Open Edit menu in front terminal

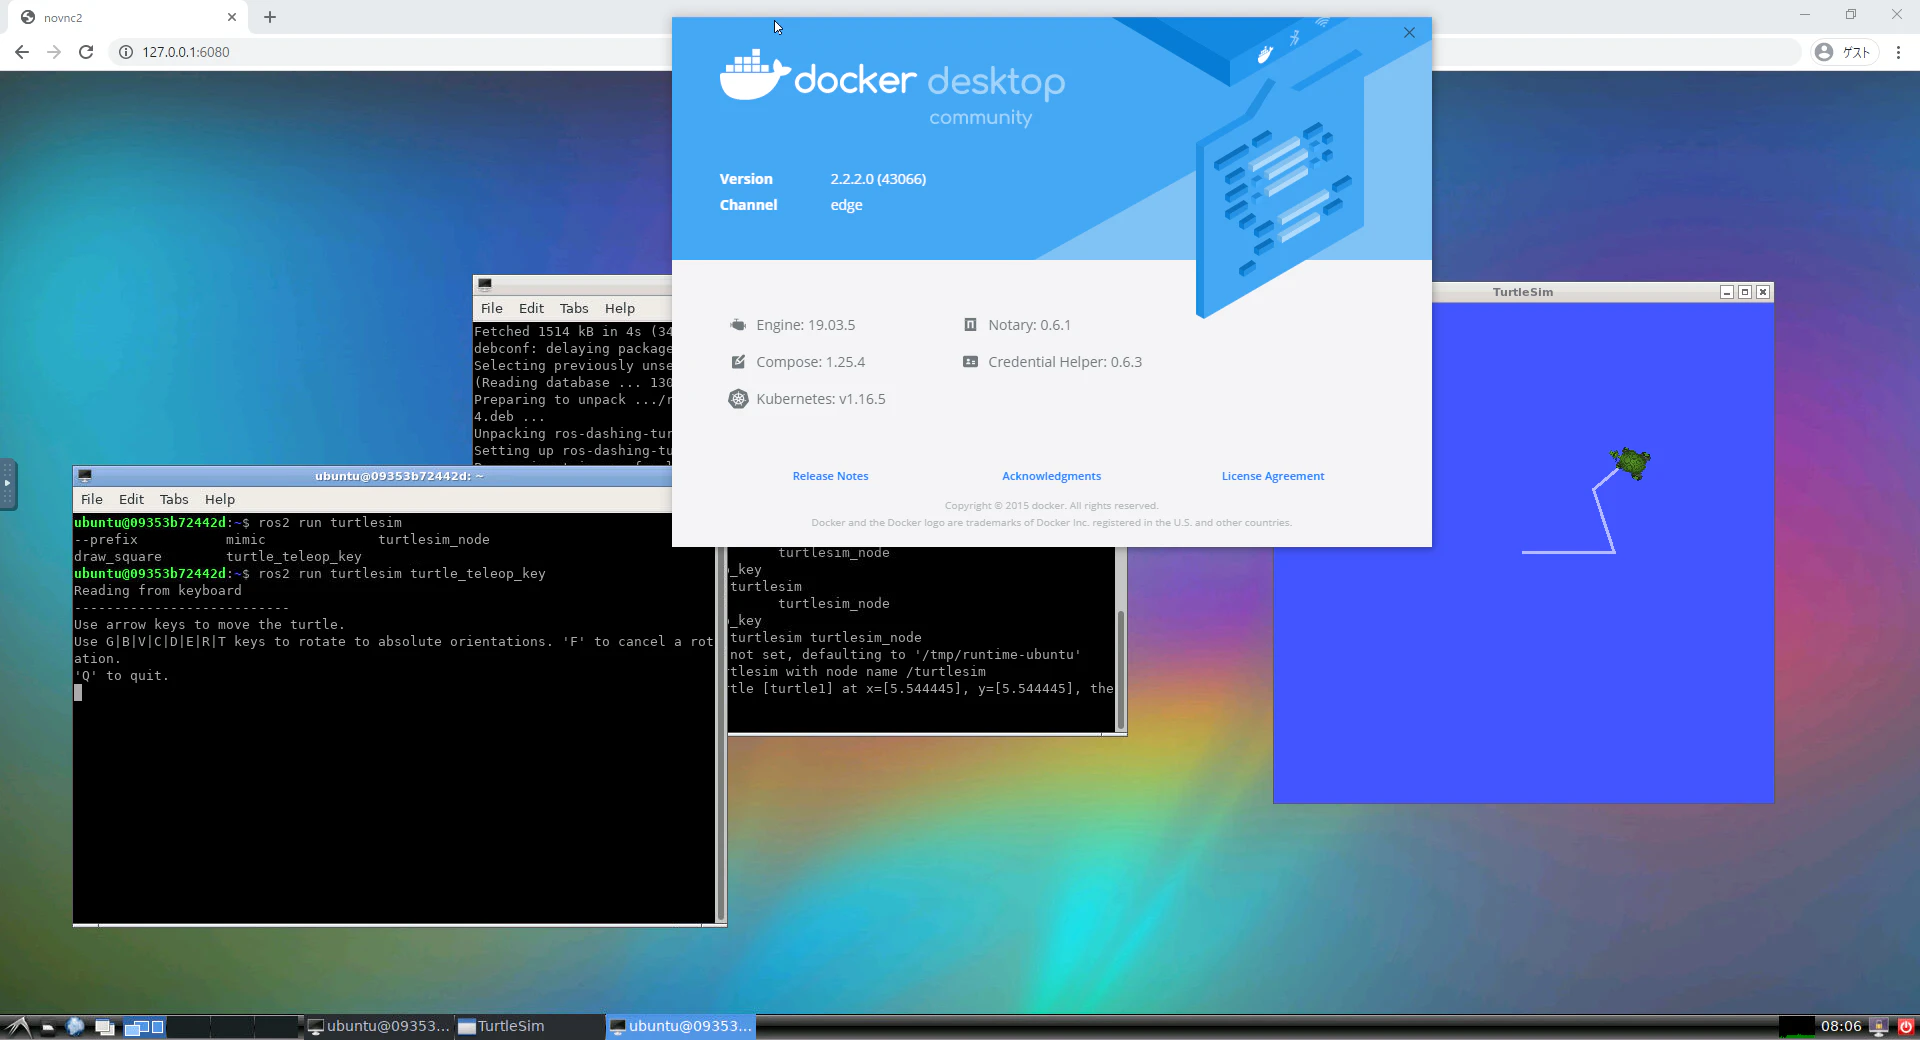click(131, 499)
